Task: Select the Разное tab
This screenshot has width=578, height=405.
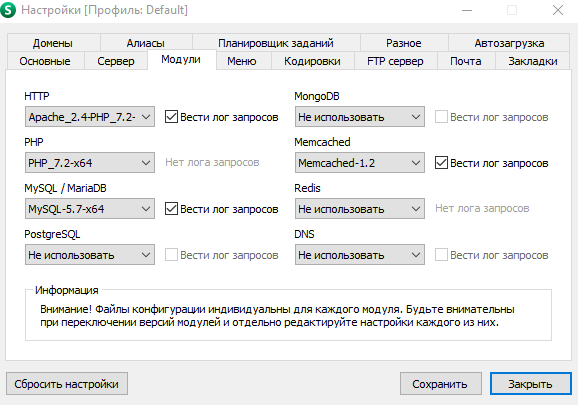Action: [404, 43]
